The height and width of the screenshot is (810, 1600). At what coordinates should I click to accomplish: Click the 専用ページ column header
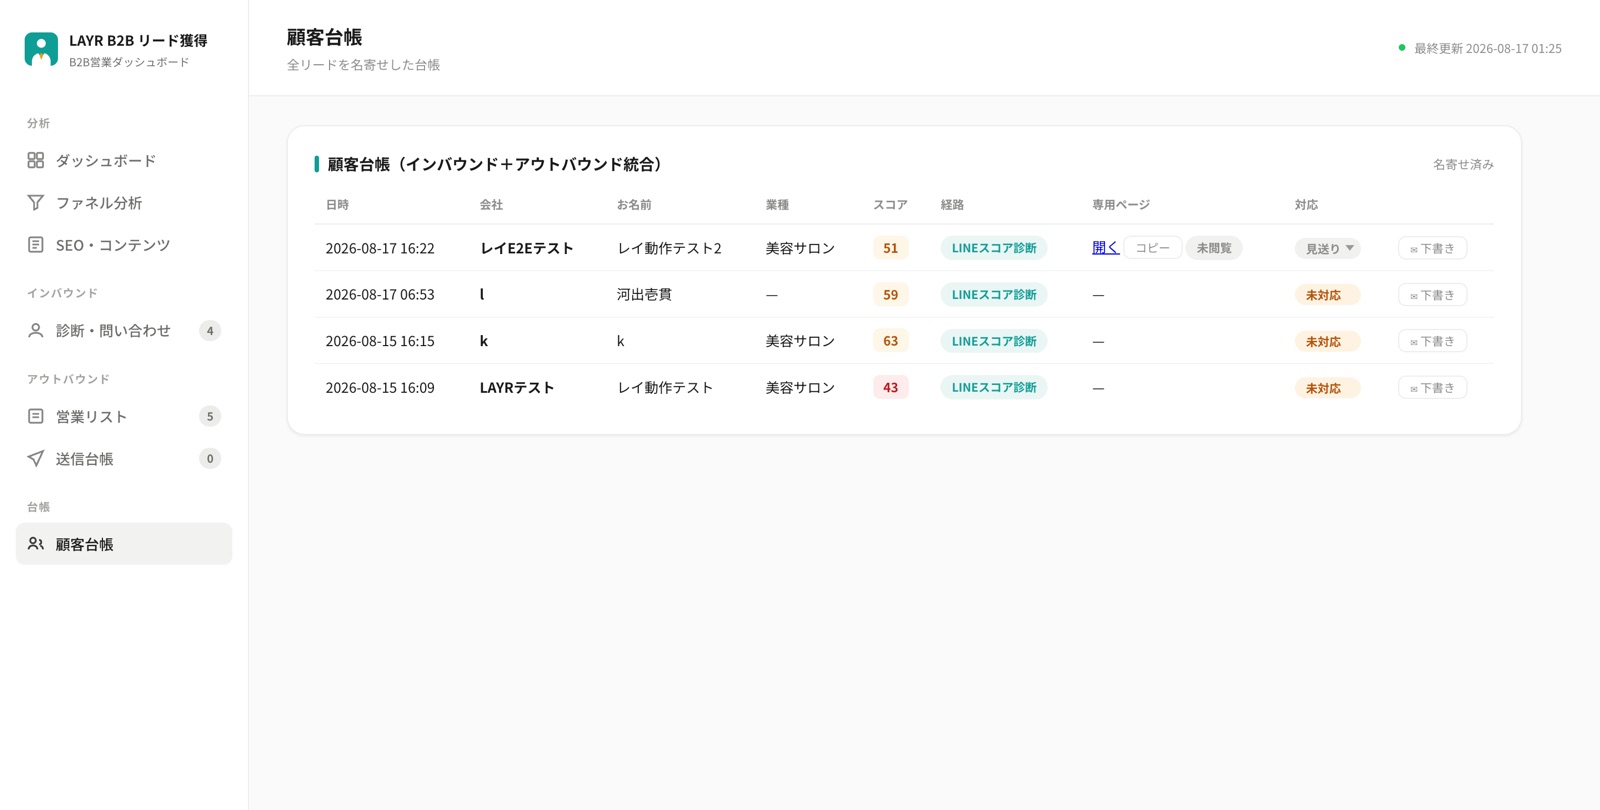[1121, 204]
